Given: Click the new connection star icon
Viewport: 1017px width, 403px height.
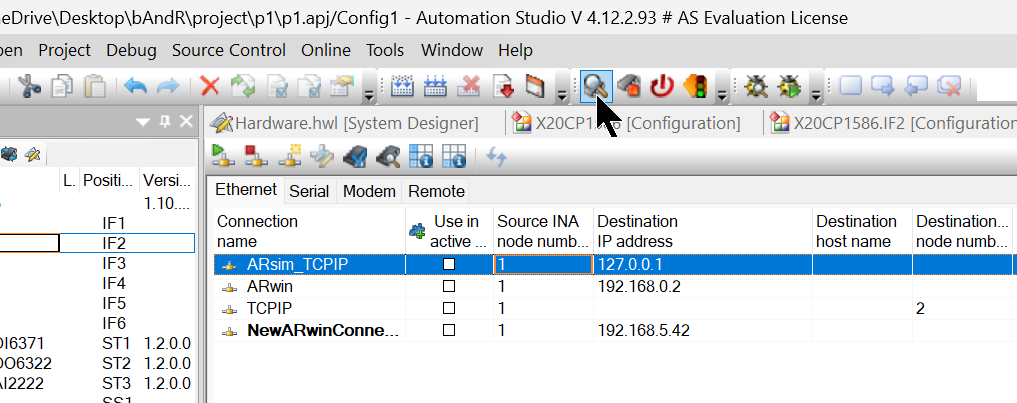Looking at the screenshot, I should click(289, 156).
